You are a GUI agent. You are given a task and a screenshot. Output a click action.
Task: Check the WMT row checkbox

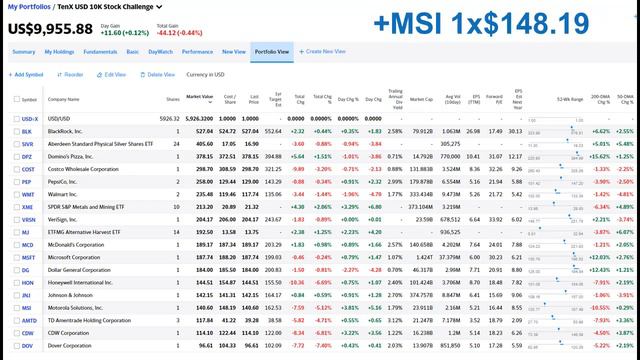coord(17,195)
